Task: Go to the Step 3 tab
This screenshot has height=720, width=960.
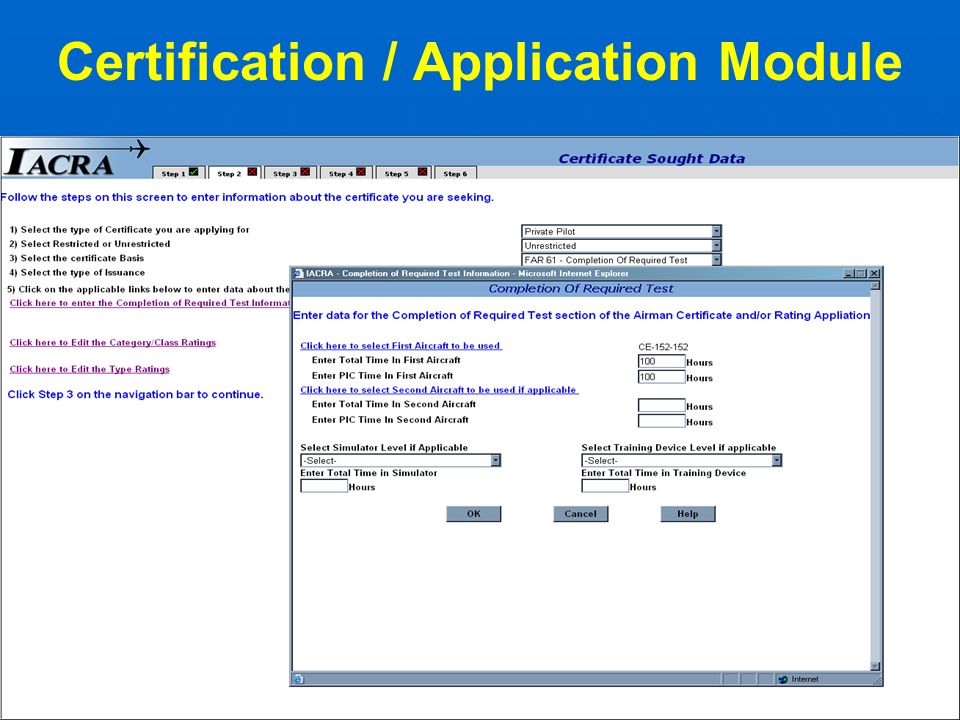Action: 291,173
